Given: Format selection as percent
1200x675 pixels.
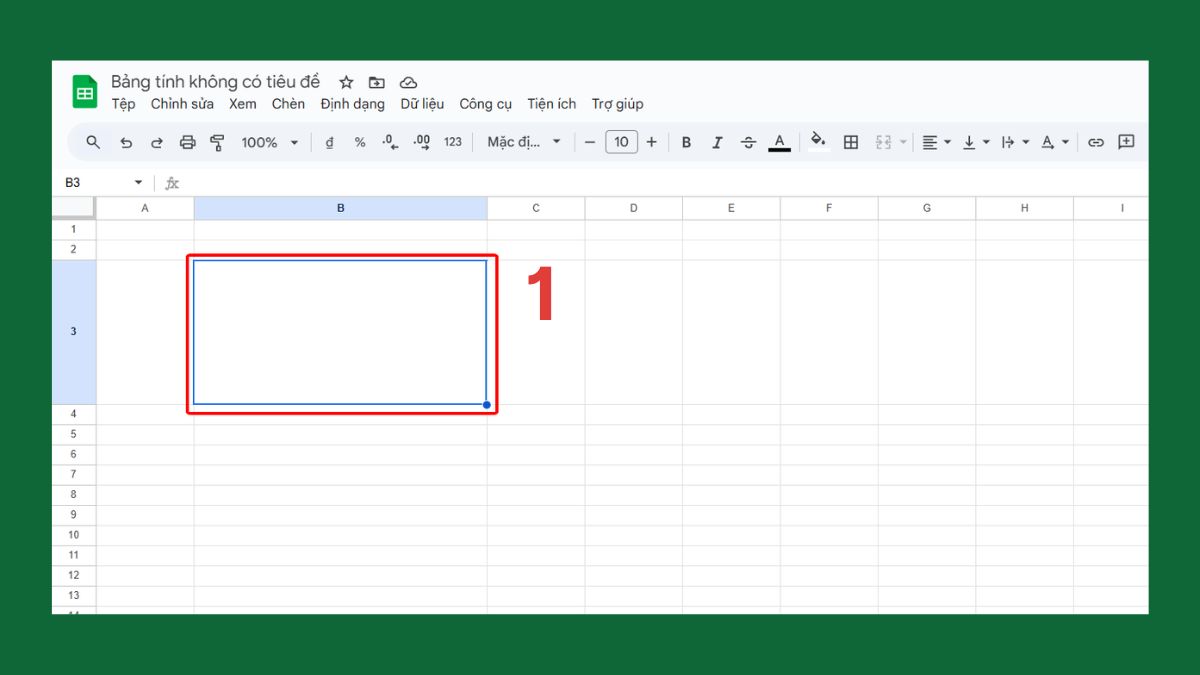Looking at the screenshot, I should click(359, 141).
